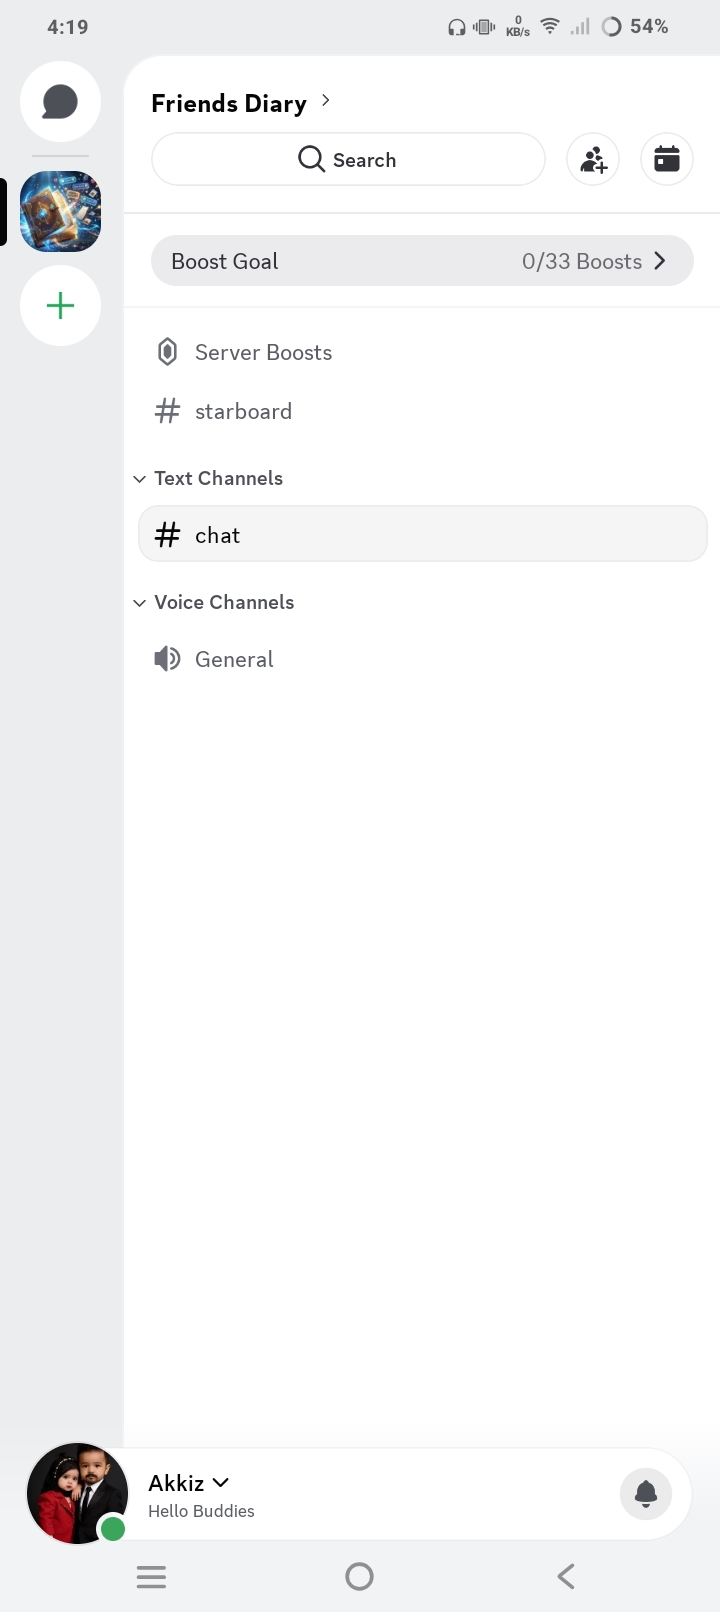Screen dimensions: 720x1612
Task: Tap the search bar
Action: click(x=348, y=159)
